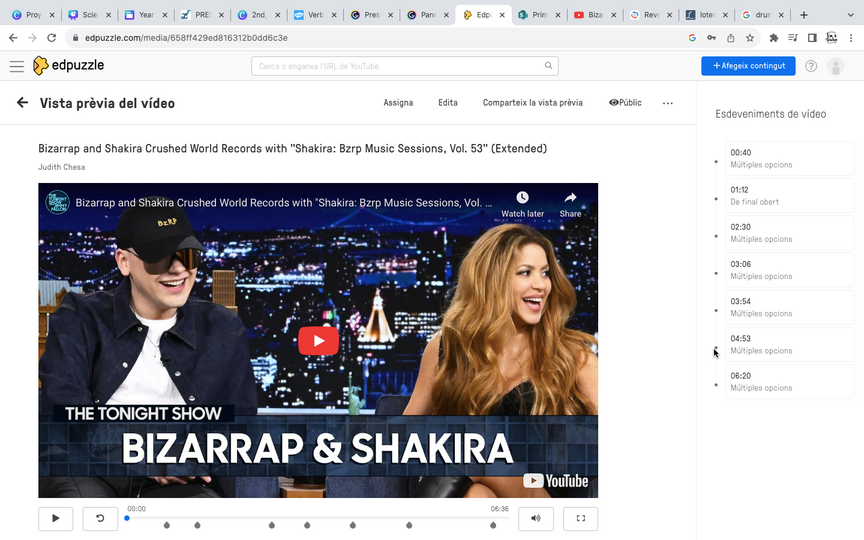Enter fullscreen mode
This screenshot has width=864, height=540.
[580, 518]
